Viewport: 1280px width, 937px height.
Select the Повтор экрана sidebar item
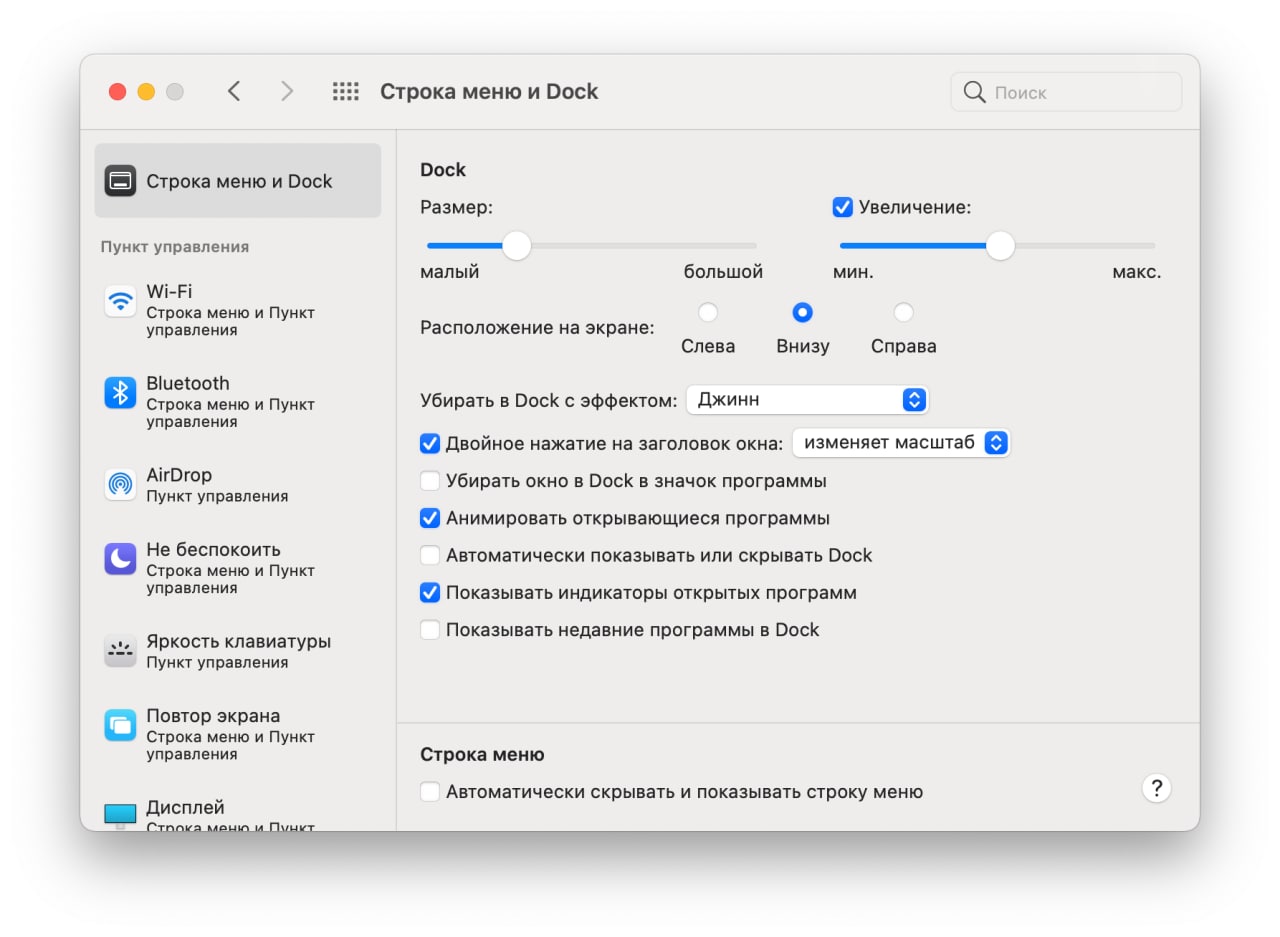pos(238,734)
